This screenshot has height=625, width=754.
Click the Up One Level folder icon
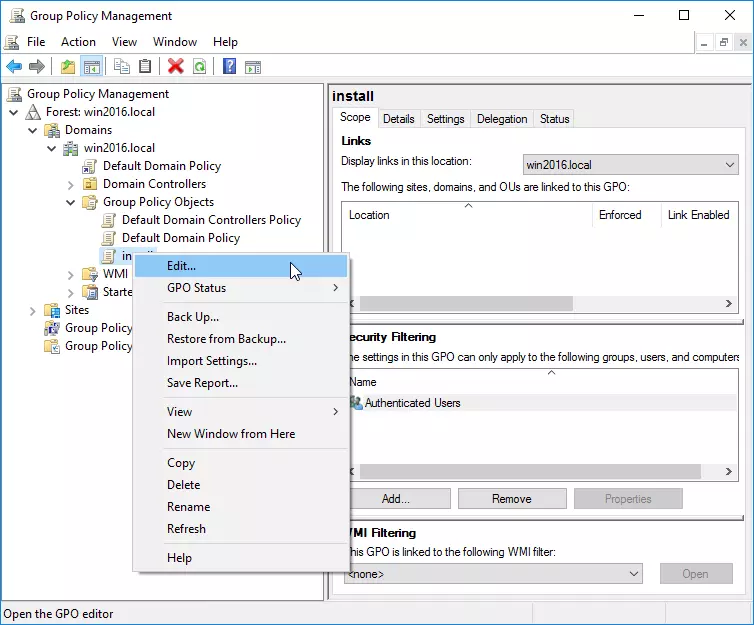pyautogui.click(x=68, y=67)
